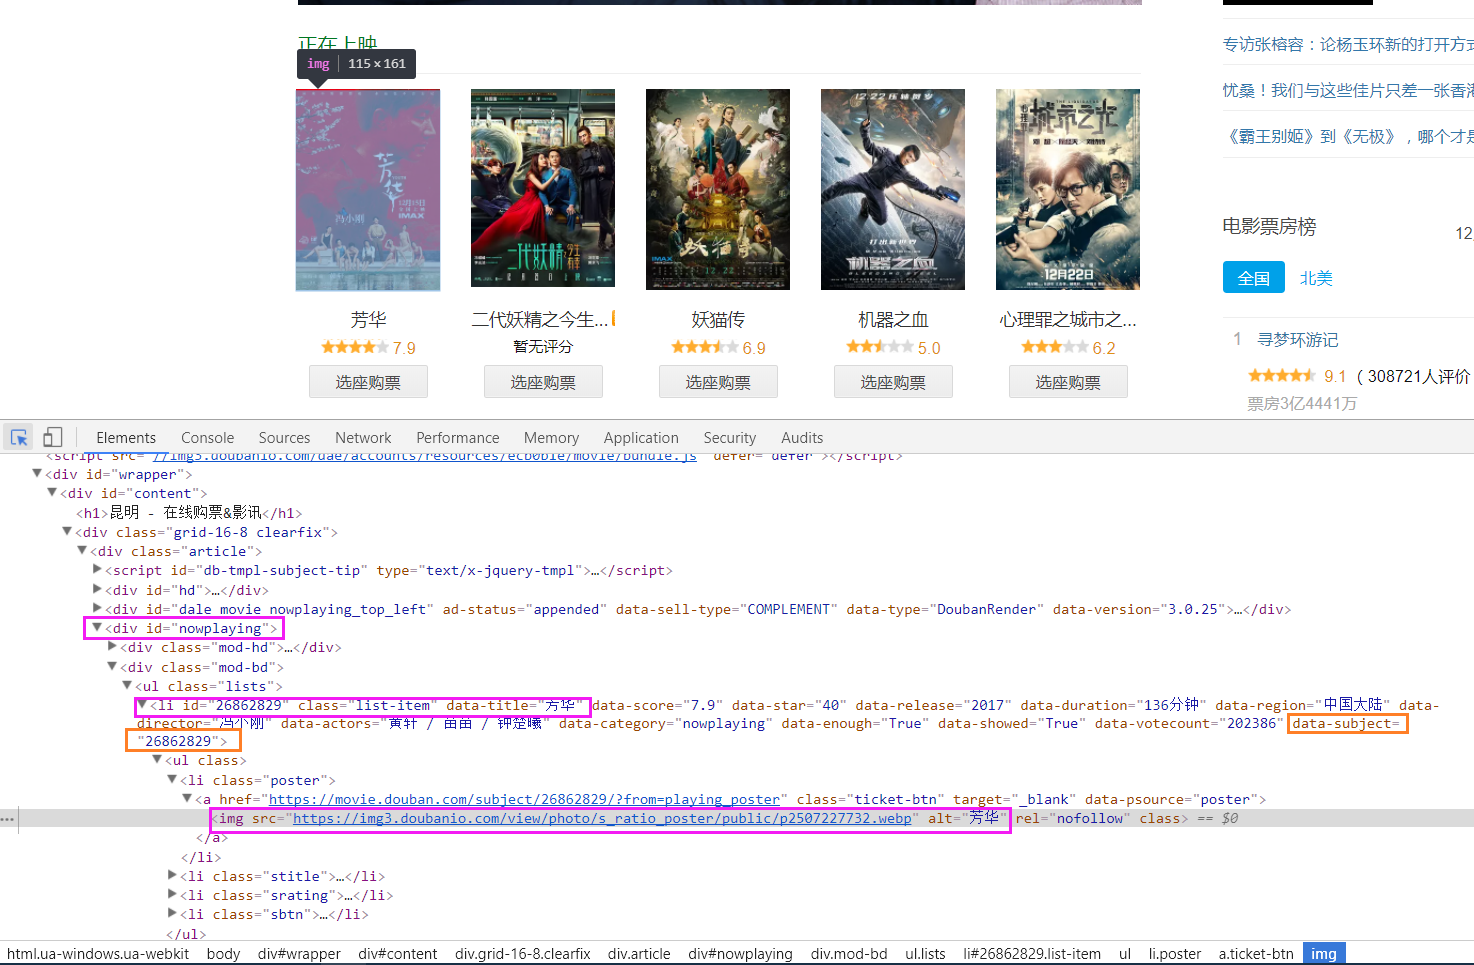Screen dimensions: 1474x965
Task: Collapse the div id="nowplaying" node
Action: (x=97, y=628)
